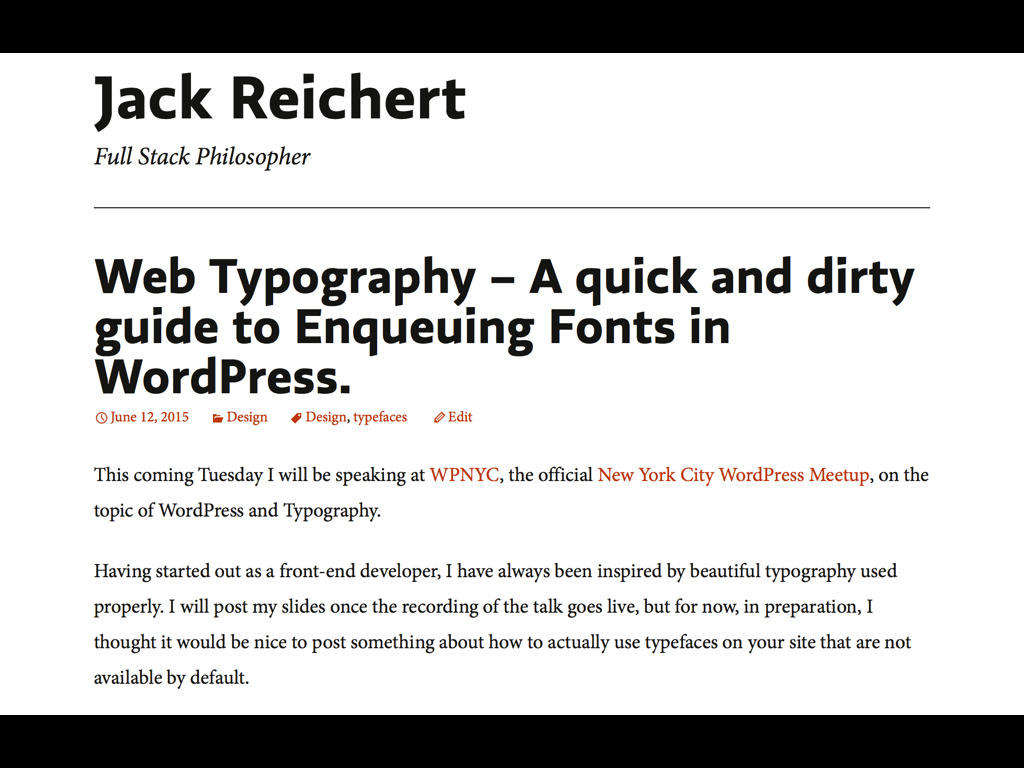
Task: Open the New York City WordPress Meetup link
Action: pos(733,475)
